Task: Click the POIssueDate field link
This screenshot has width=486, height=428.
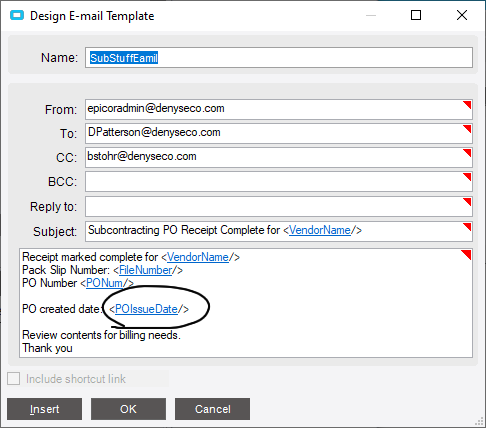Action: click(x=146, y=309)
